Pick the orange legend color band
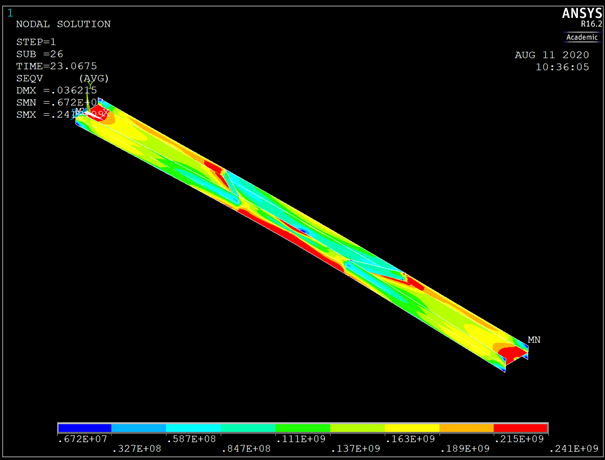 (466, 428)
